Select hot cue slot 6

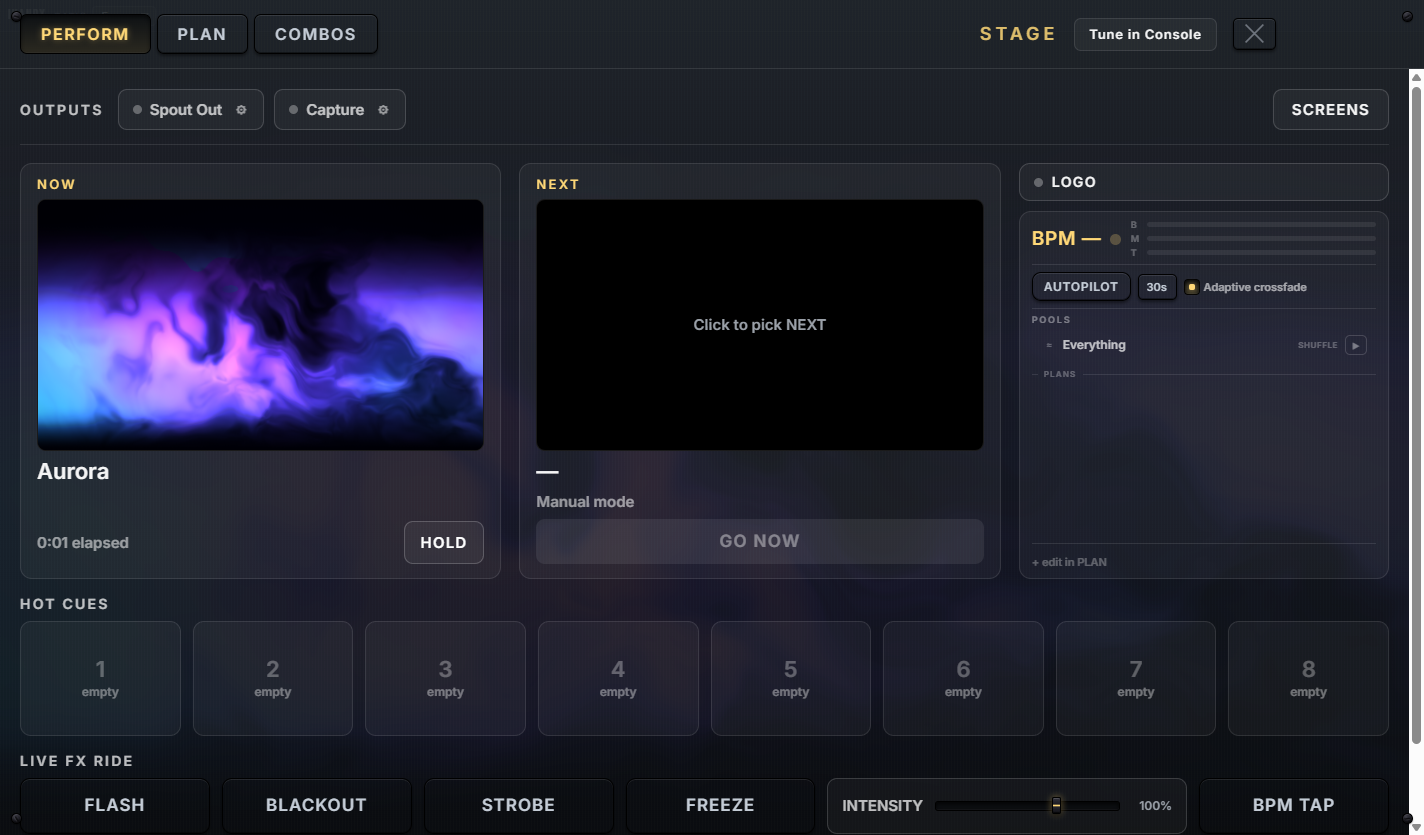coord(963,678)
